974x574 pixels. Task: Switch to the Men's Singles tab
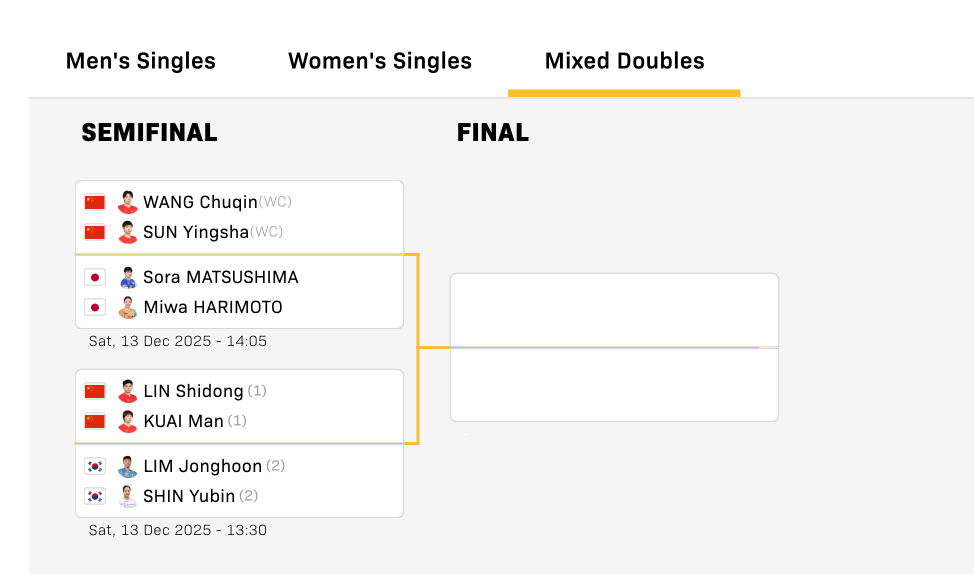[x=141, y=61]
